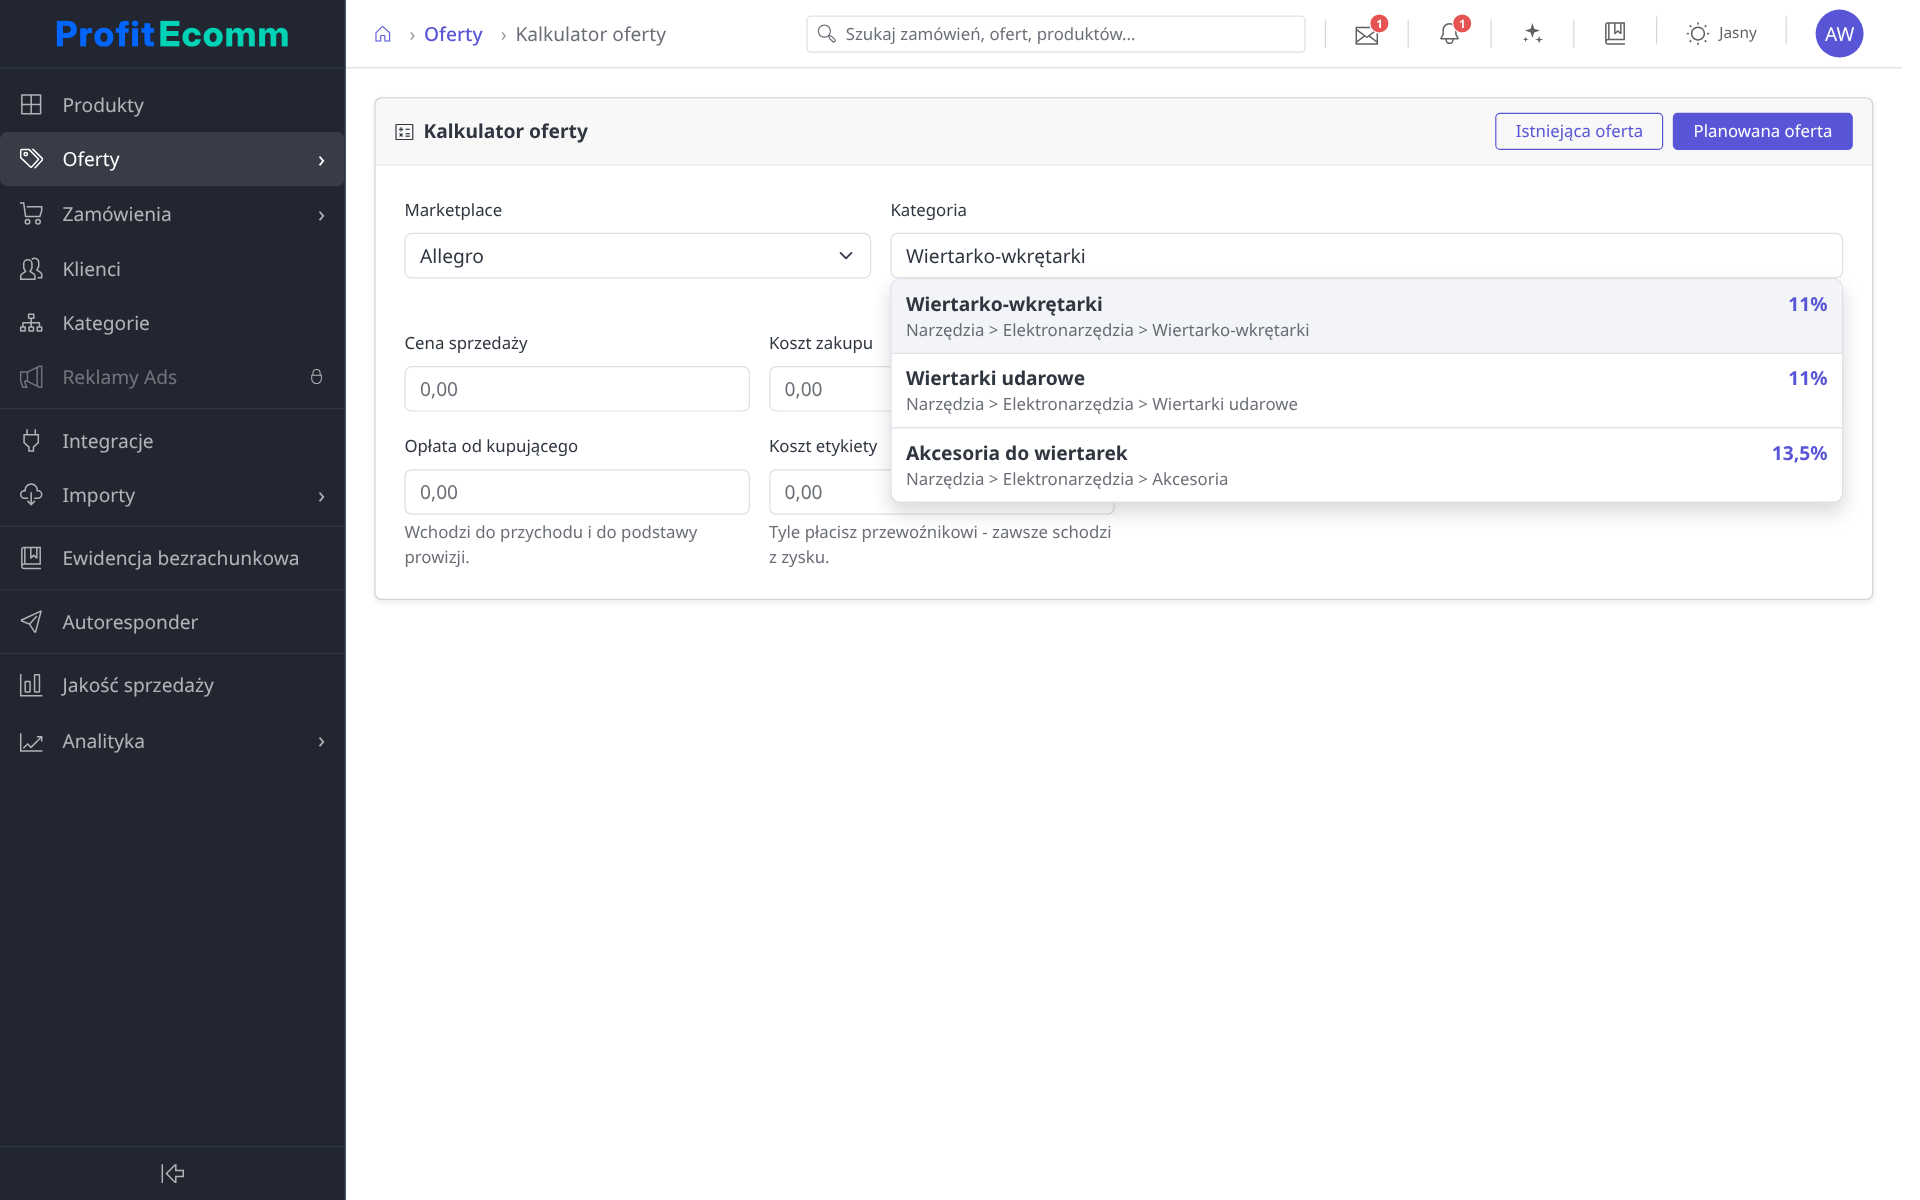Focus the Cena sprzedaży field
Screen dimensions: 1920x1200
(577, 389)
